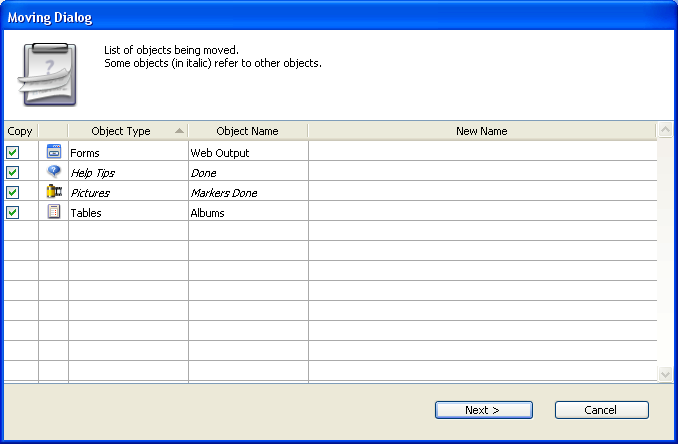Uncheck the Copy checkbox for Forms
The width and height of the screenshot is (678, 444).
[13, 153]
